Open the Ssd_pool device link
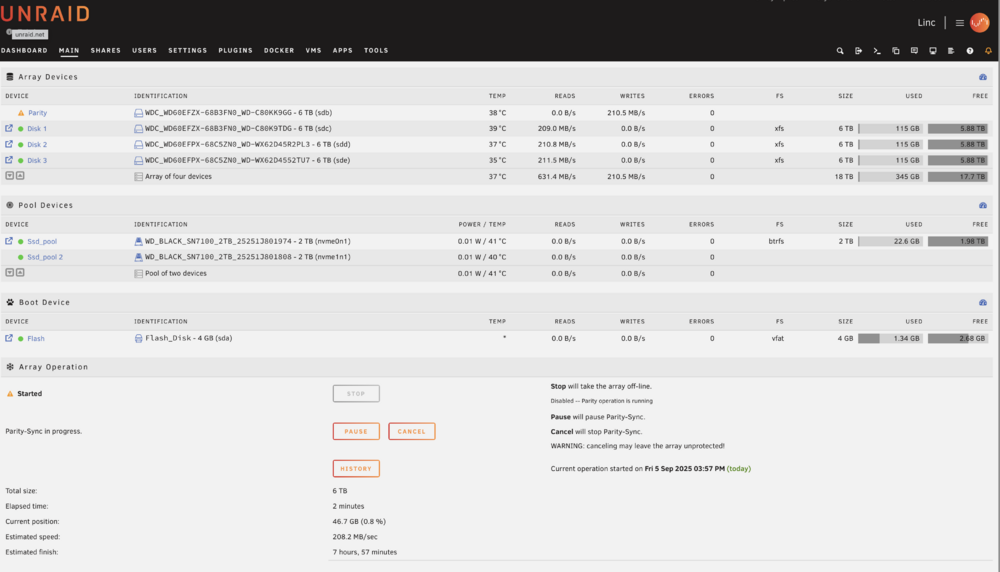The image size is (1000, 572). click(42, 242)
